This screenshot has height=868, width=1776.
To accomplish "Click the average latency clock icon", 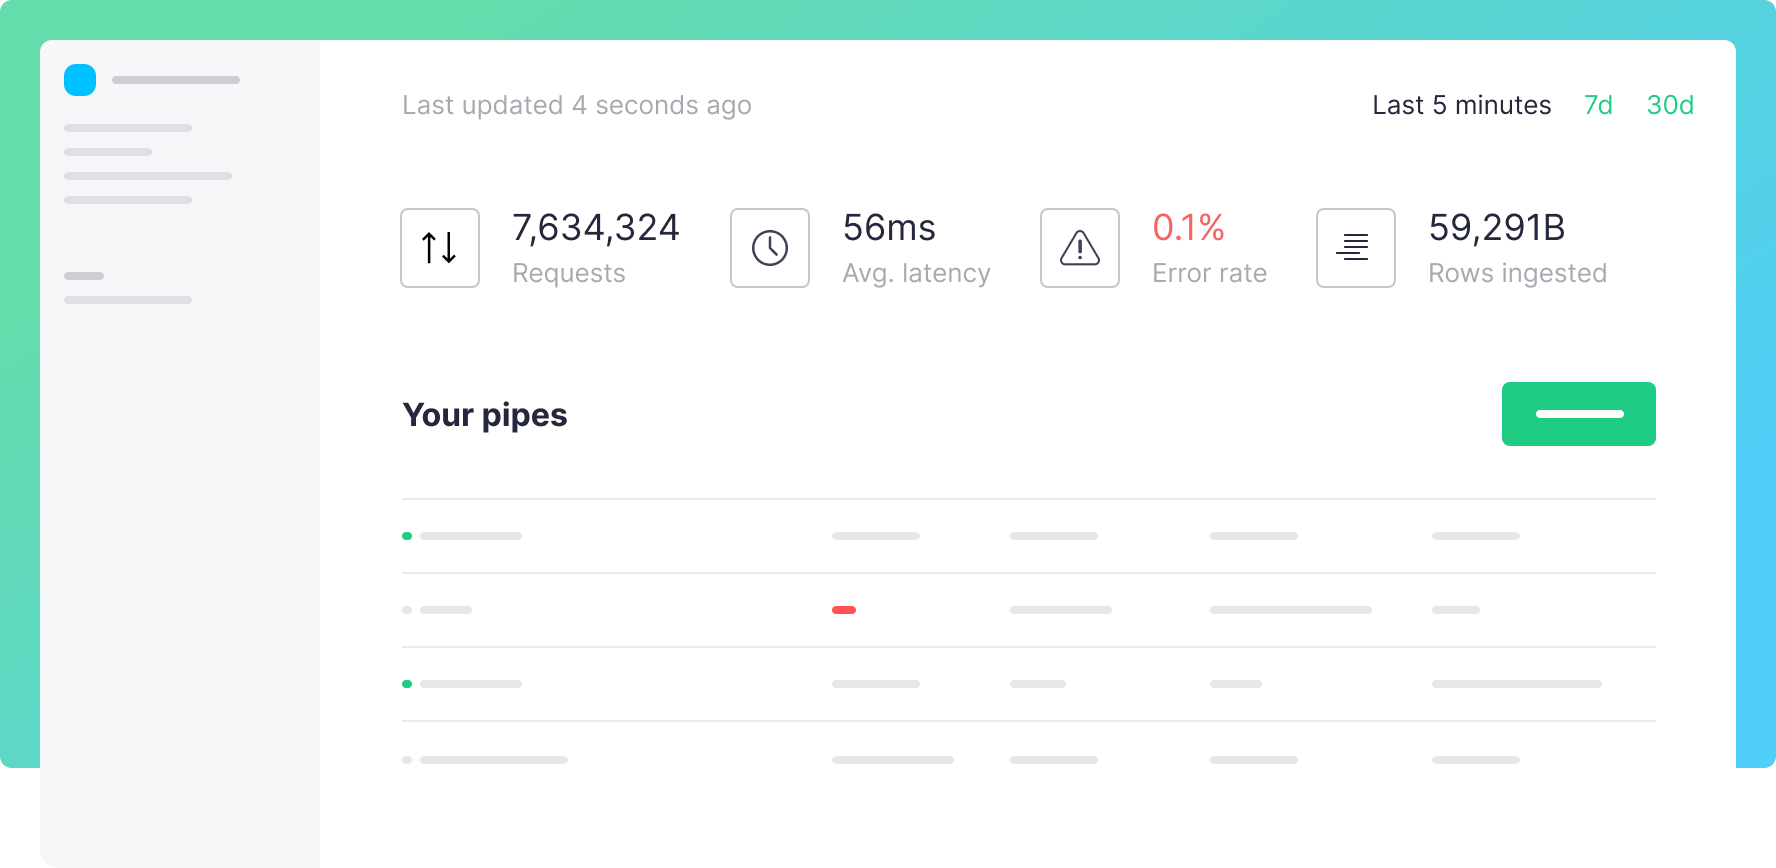I will [770, 248].
